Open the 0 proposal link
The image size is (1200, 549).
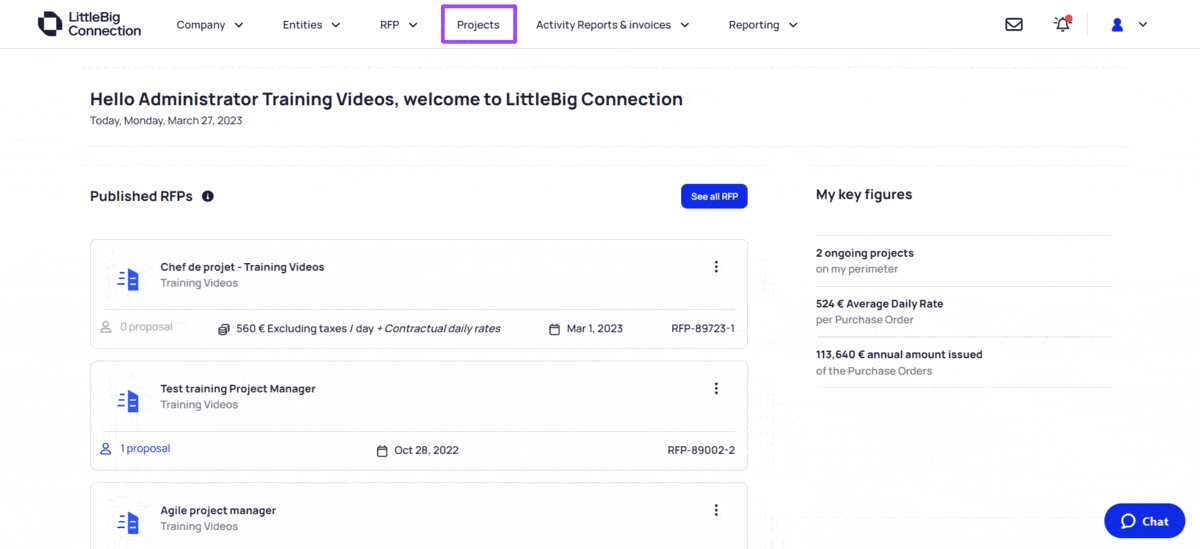146,327
